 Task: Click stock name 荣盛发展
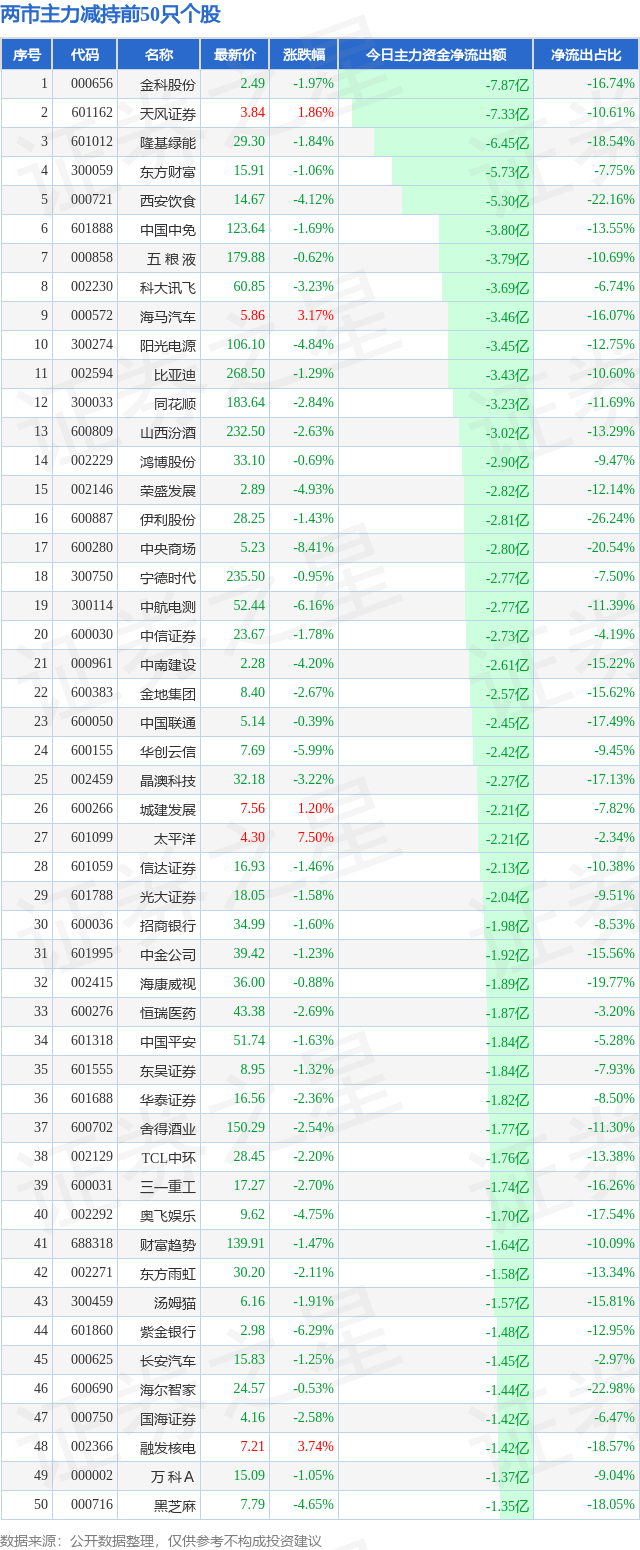[168, 491]
